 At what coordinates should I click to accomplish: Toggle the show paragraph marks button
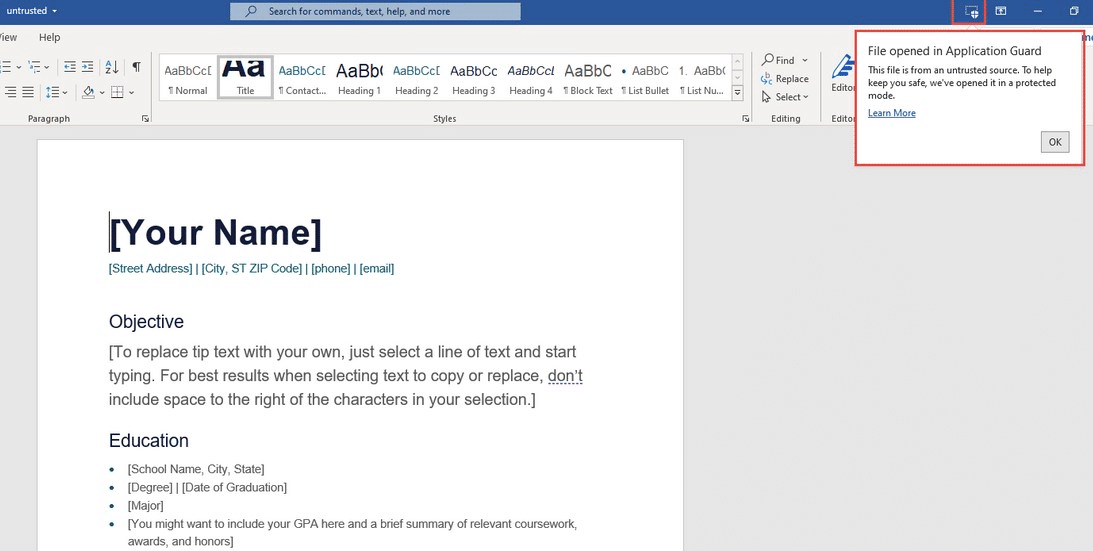(x=137, y=67)
